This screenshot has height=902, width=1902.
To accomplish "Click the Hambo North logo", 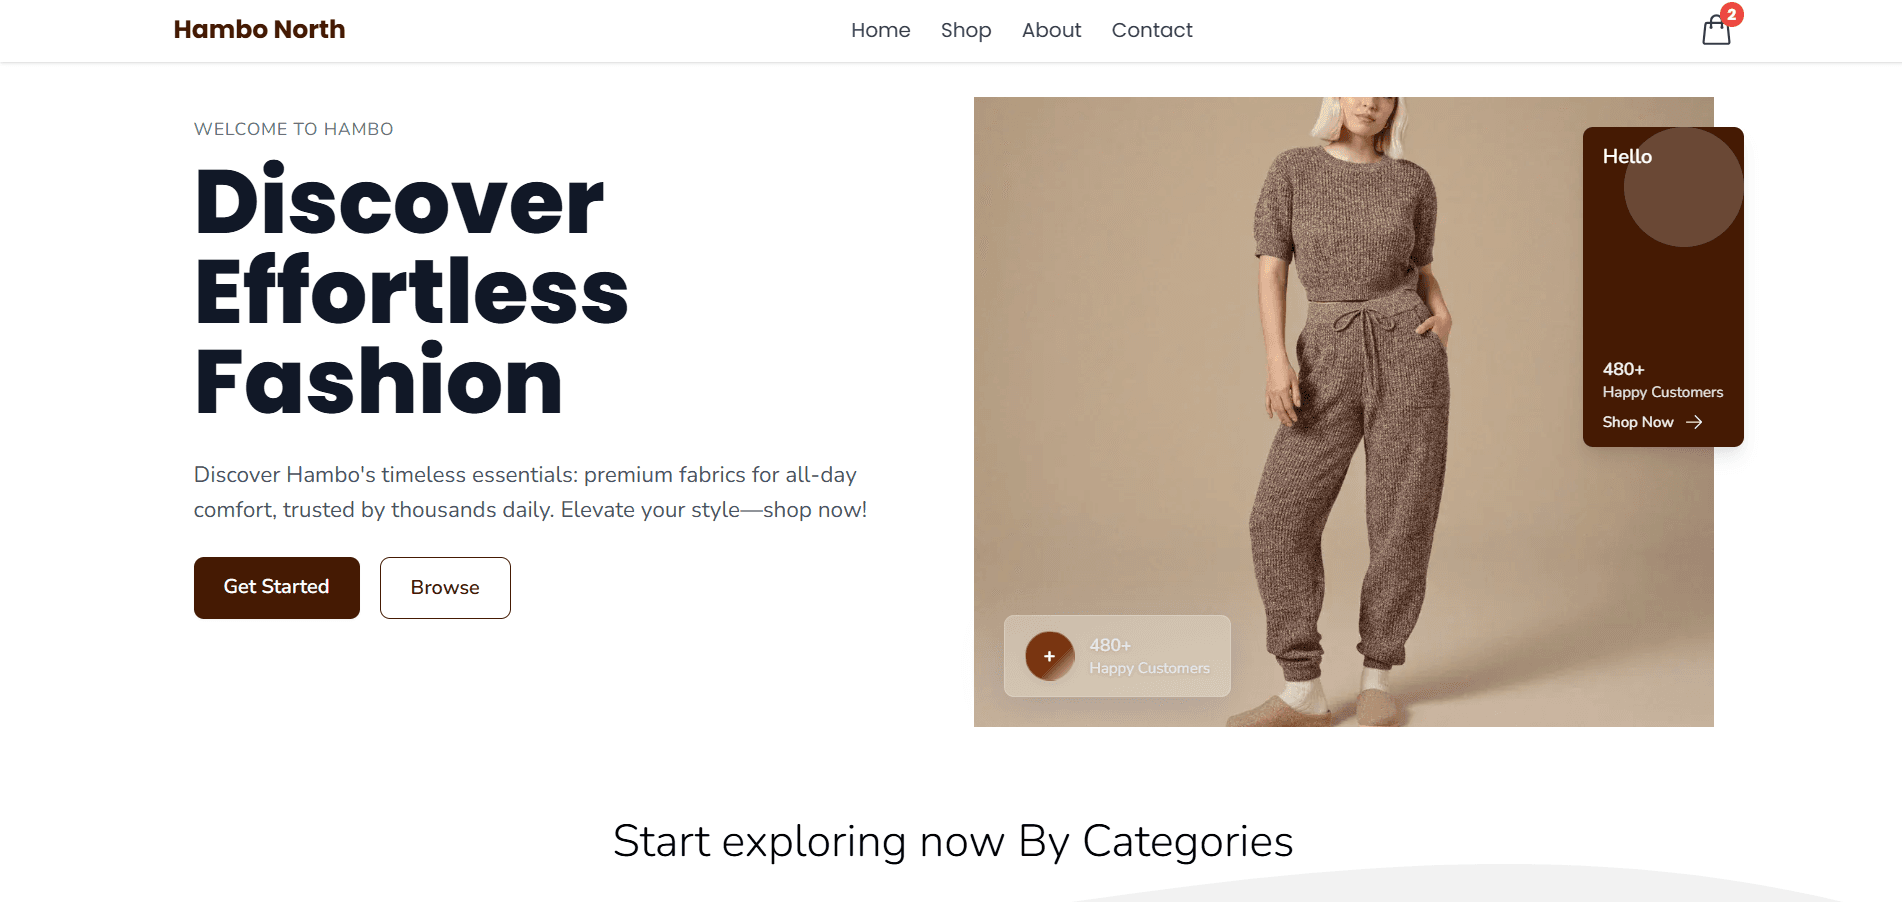I will 259,30.
